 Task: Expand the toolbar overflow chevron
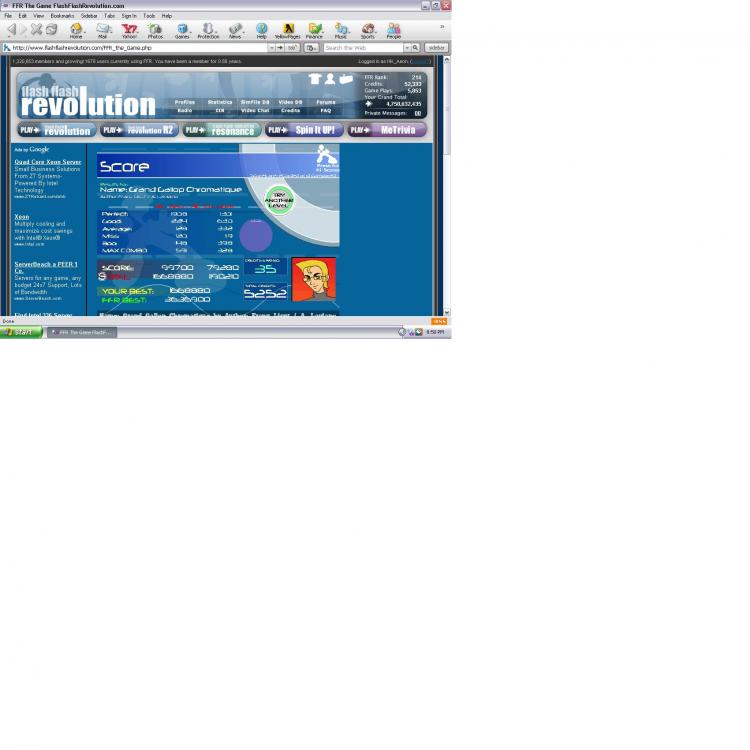[442, 27]
